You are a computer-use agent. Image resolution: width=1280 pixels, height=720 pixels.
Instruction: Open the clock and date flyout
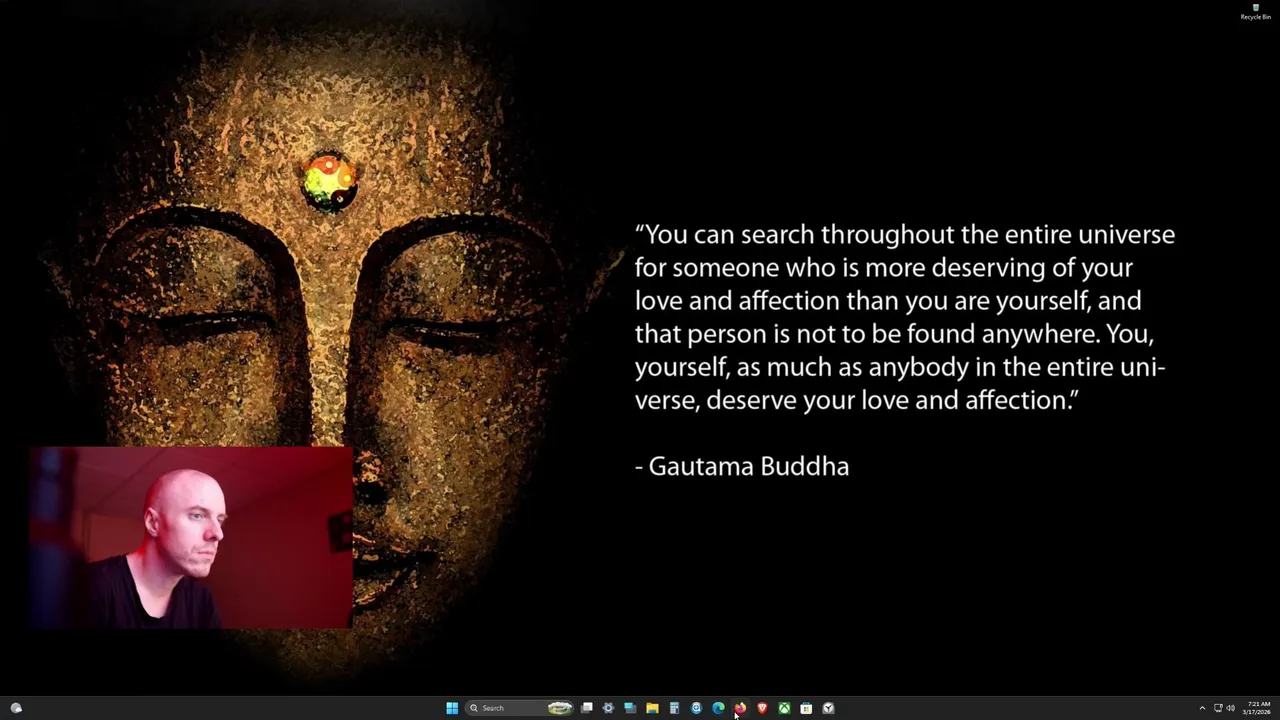(1258, 708)
